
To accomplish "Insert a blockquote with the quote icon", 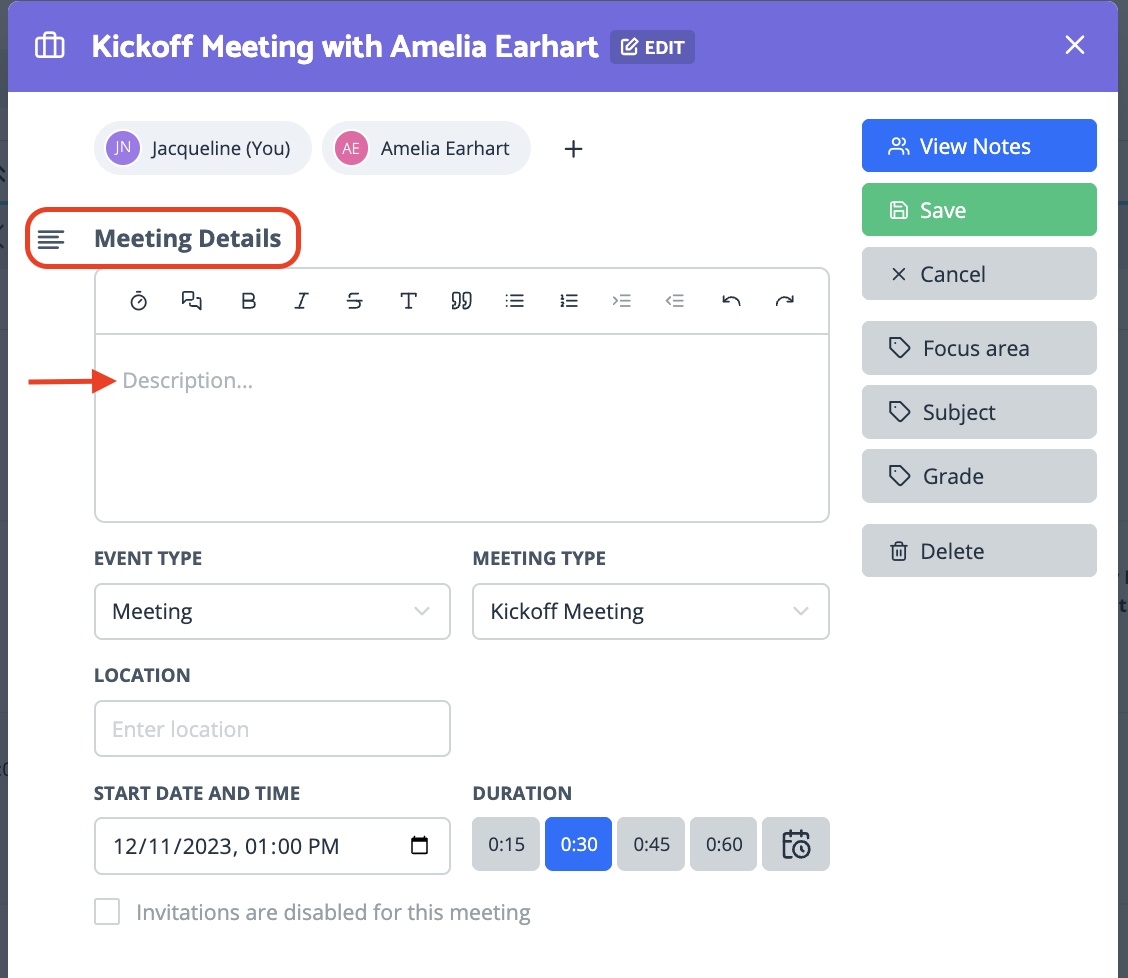I will coord(461,301).
